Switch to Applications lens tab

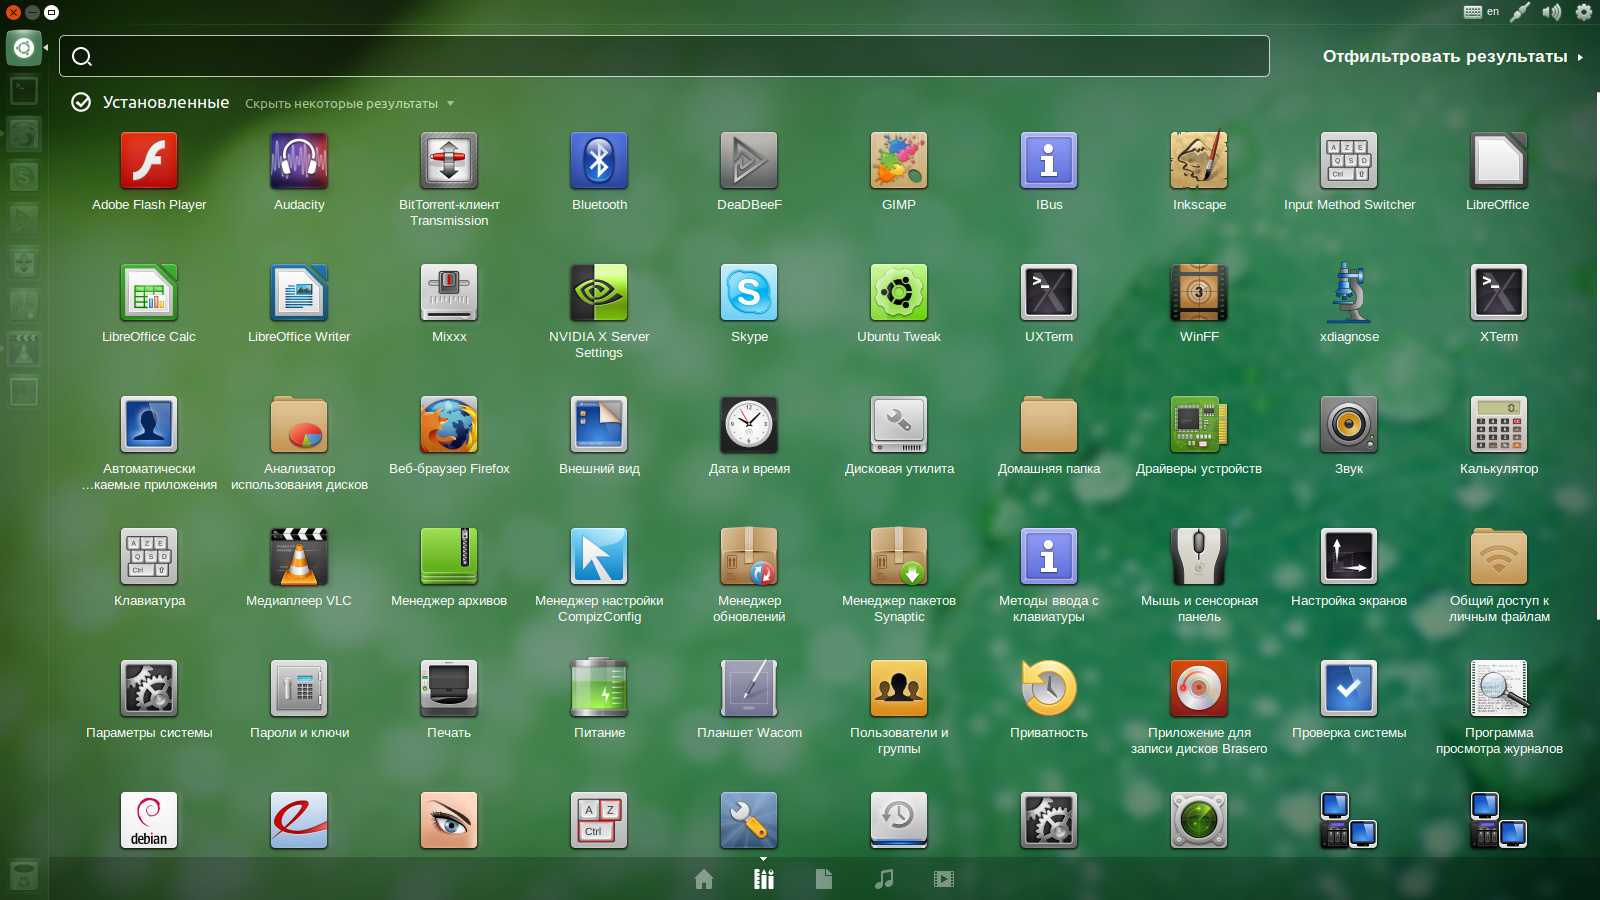764,879
